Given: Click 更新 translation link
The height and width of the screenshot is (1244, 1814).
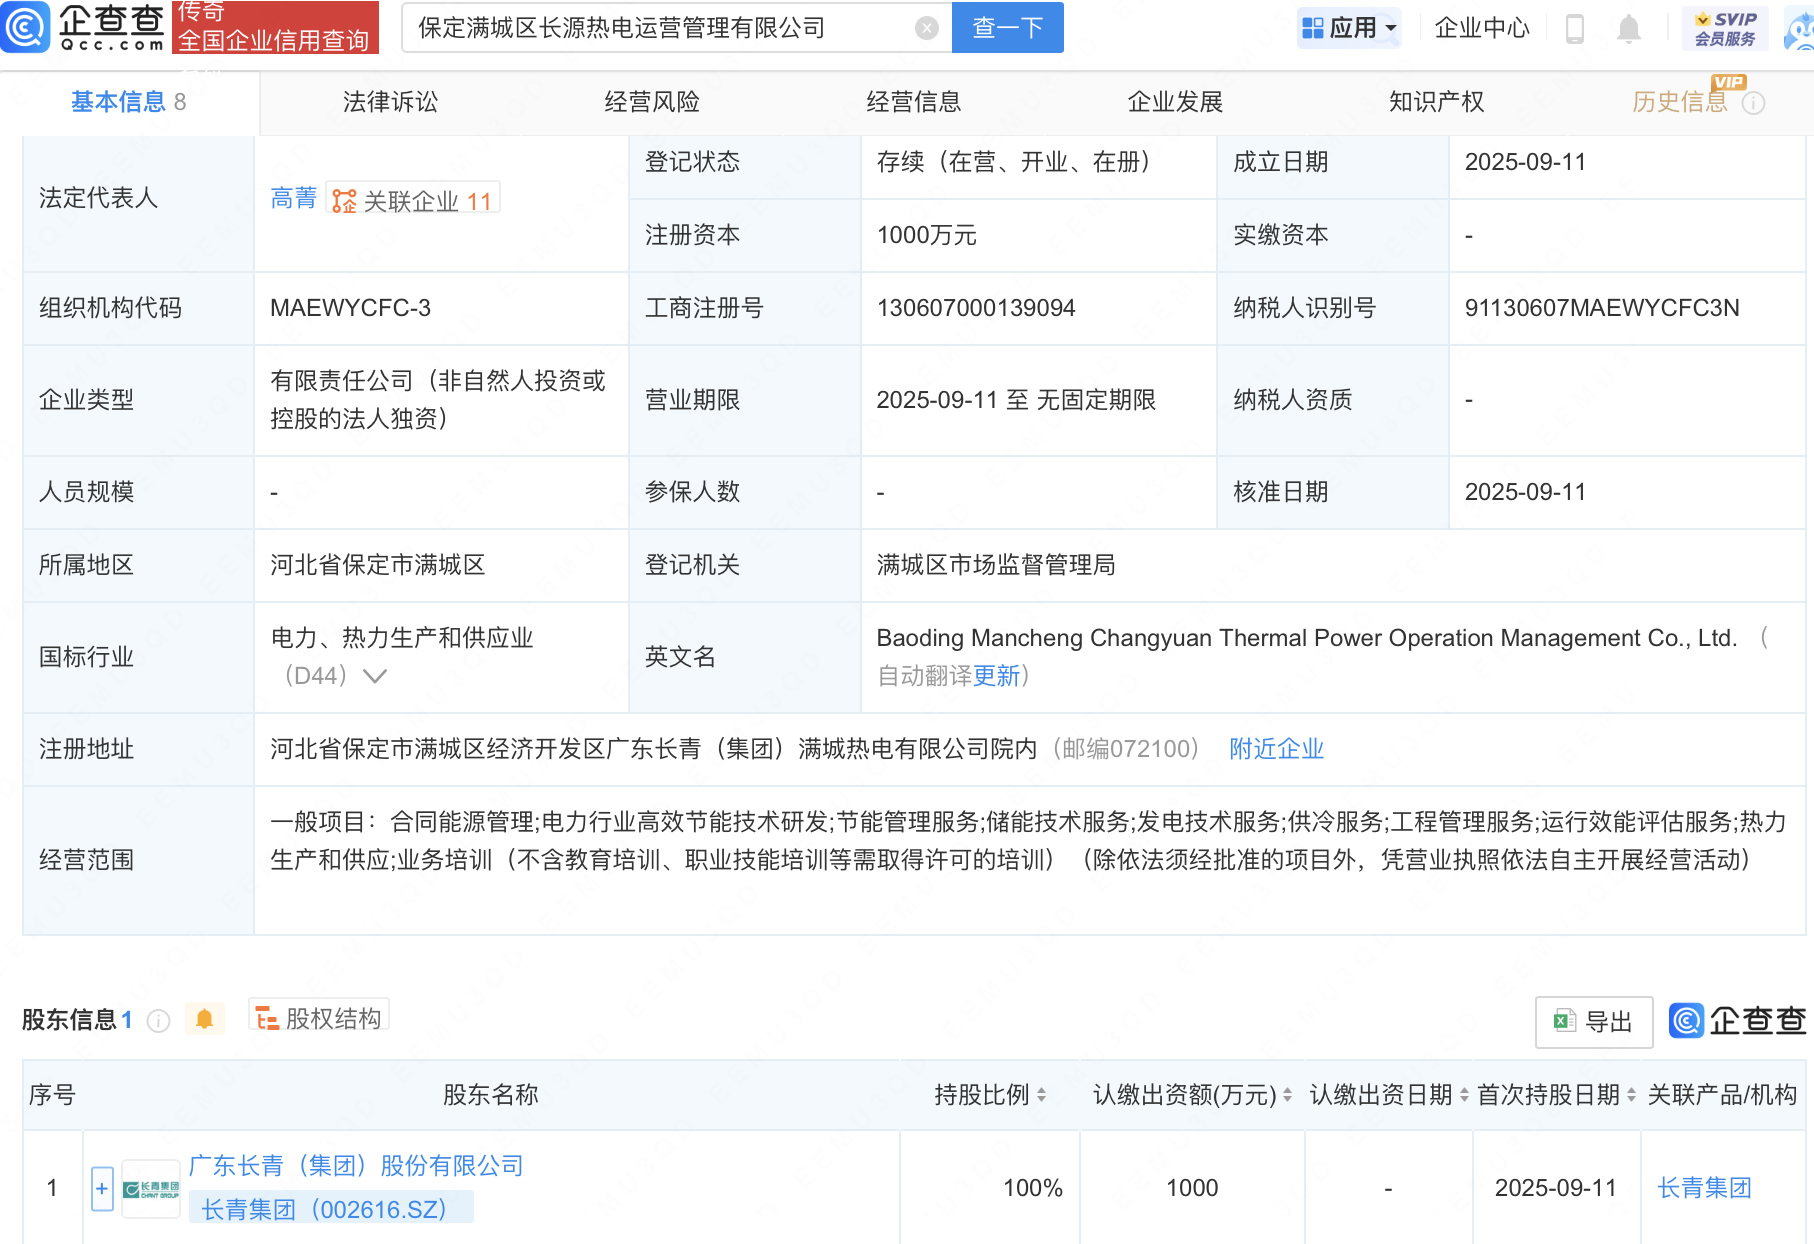Looking at the screenshot, I should [x=996, y=676].
